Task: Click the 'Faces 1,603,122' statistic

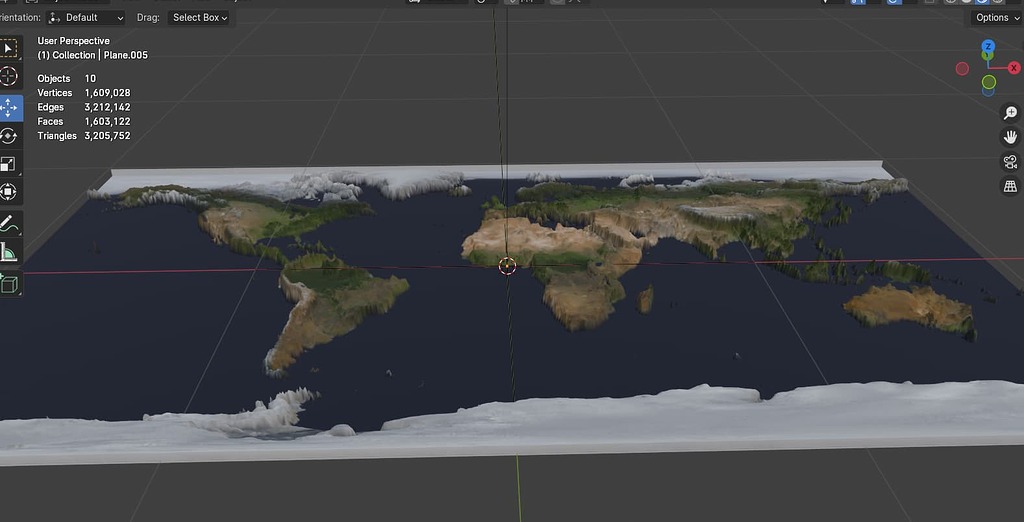Action: click(84, 122)
